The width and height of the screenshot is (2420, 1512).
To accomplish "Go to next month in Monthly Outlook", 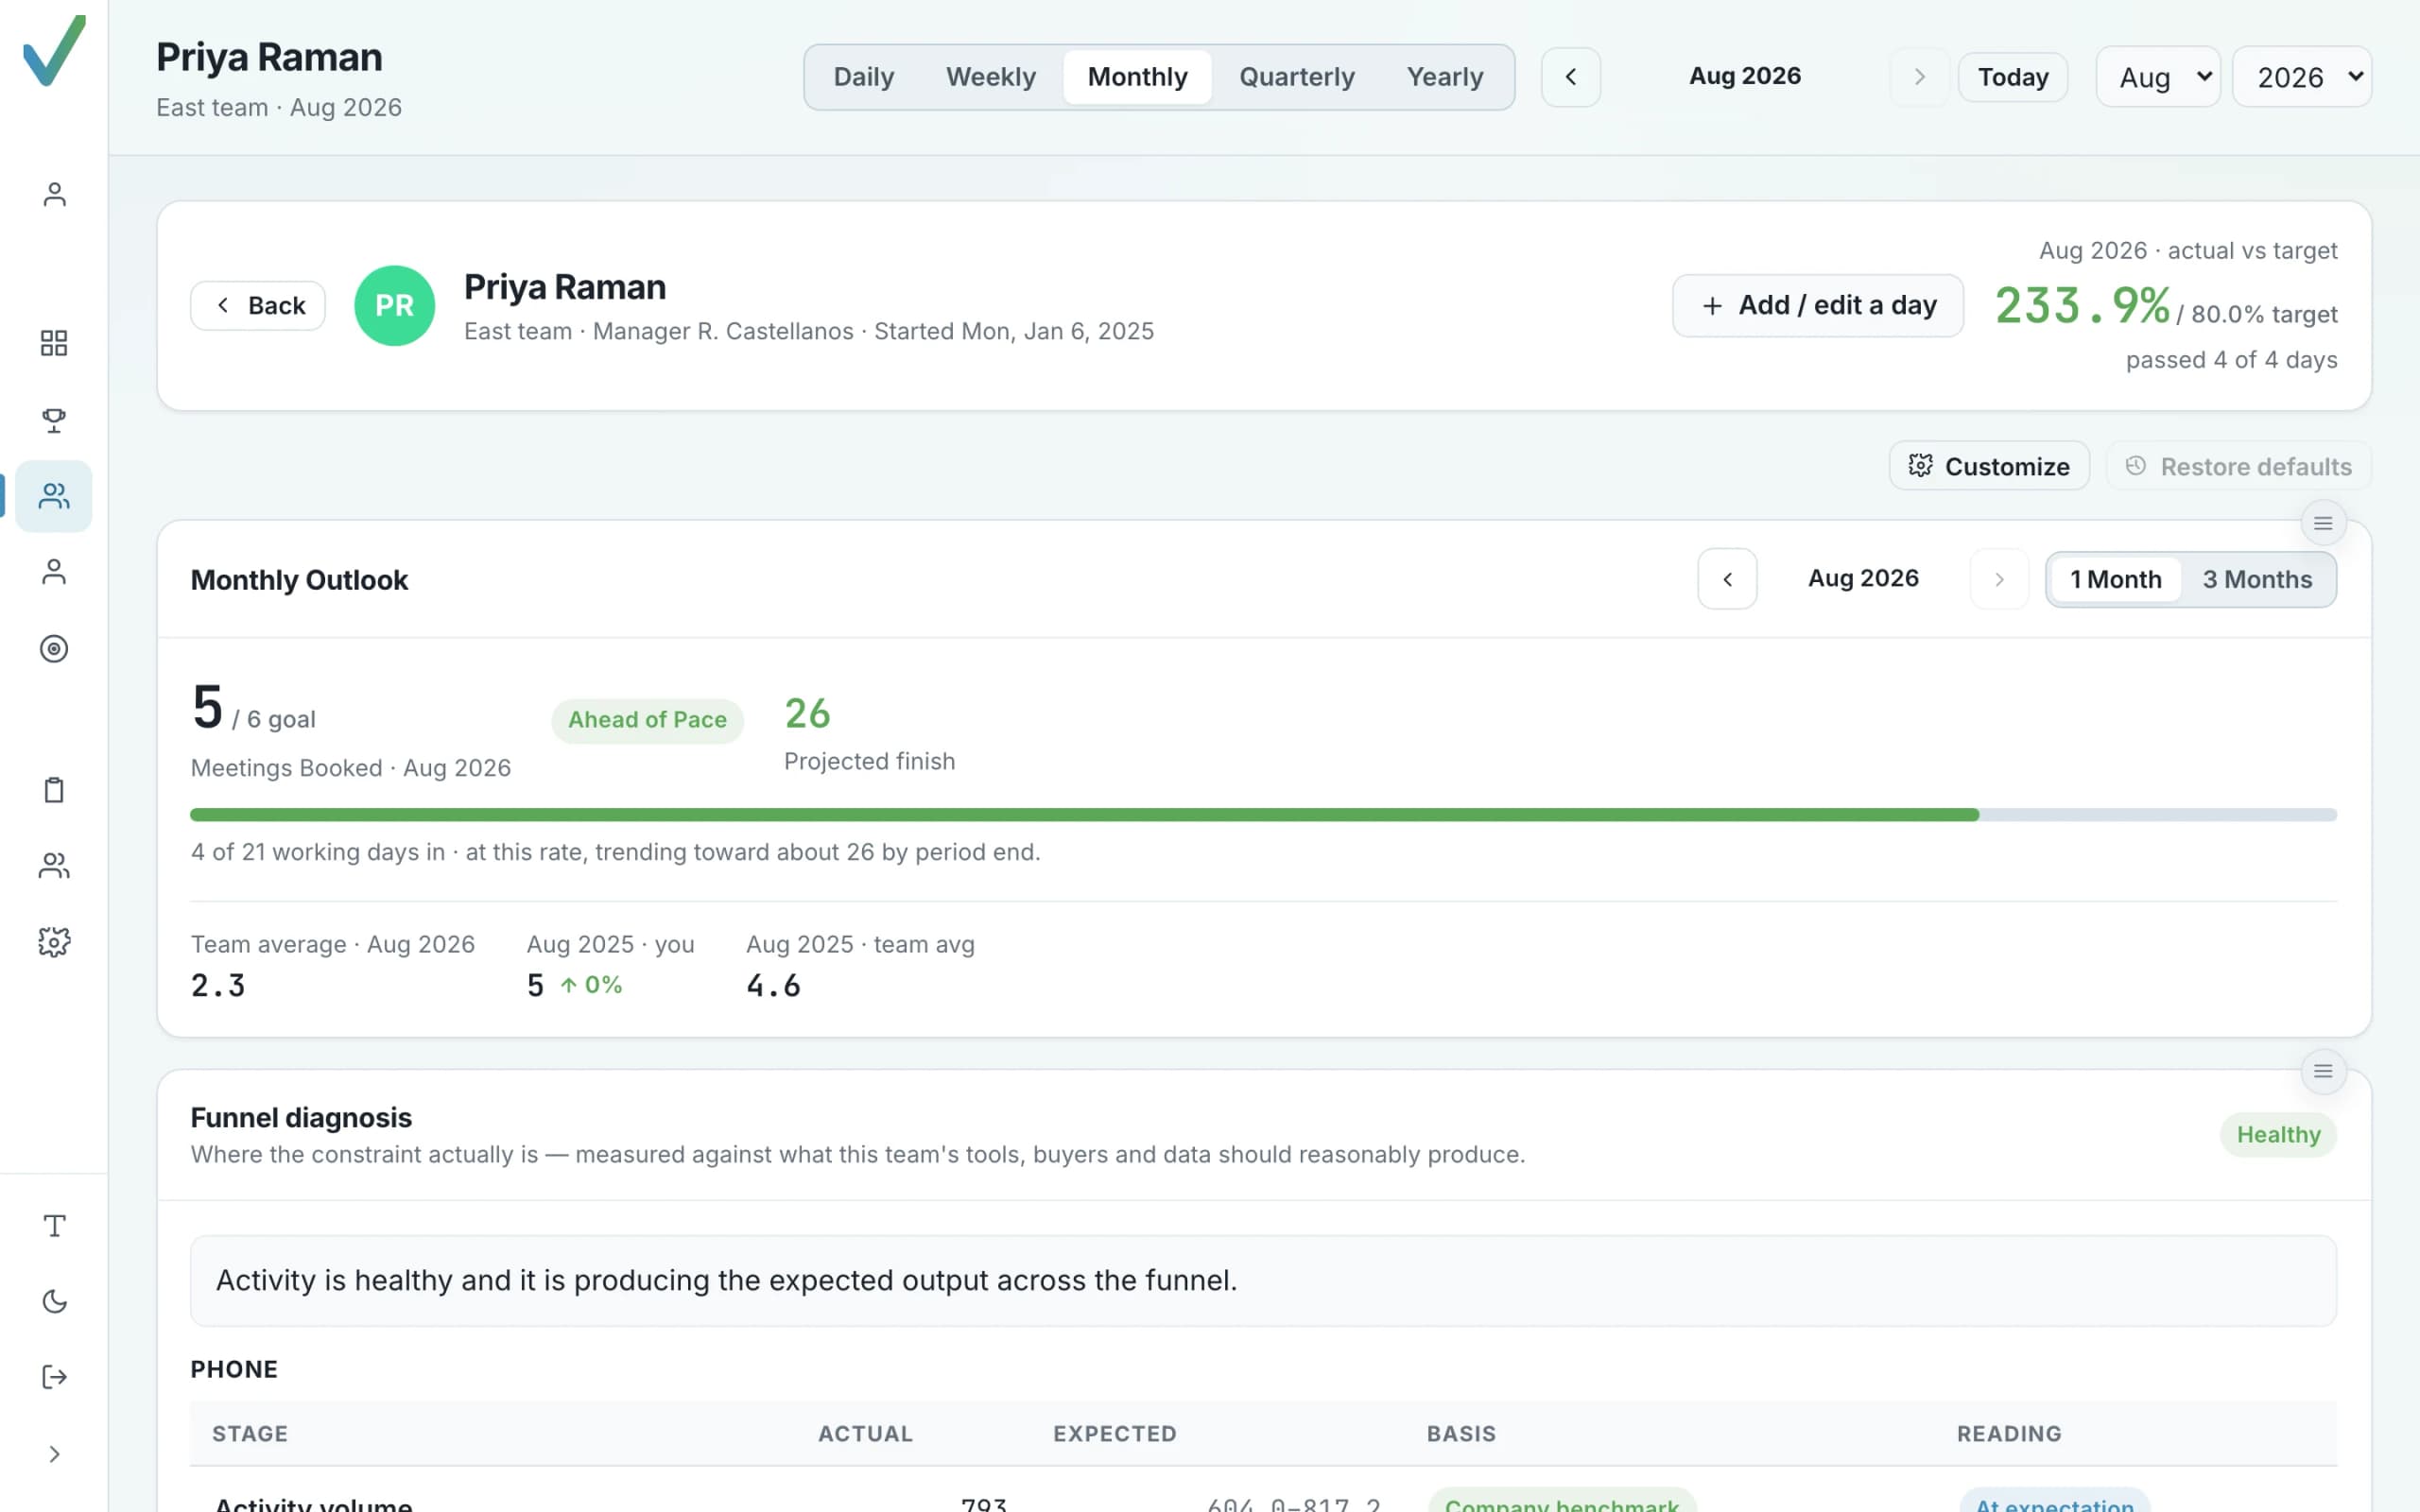I will (1999, 579).
